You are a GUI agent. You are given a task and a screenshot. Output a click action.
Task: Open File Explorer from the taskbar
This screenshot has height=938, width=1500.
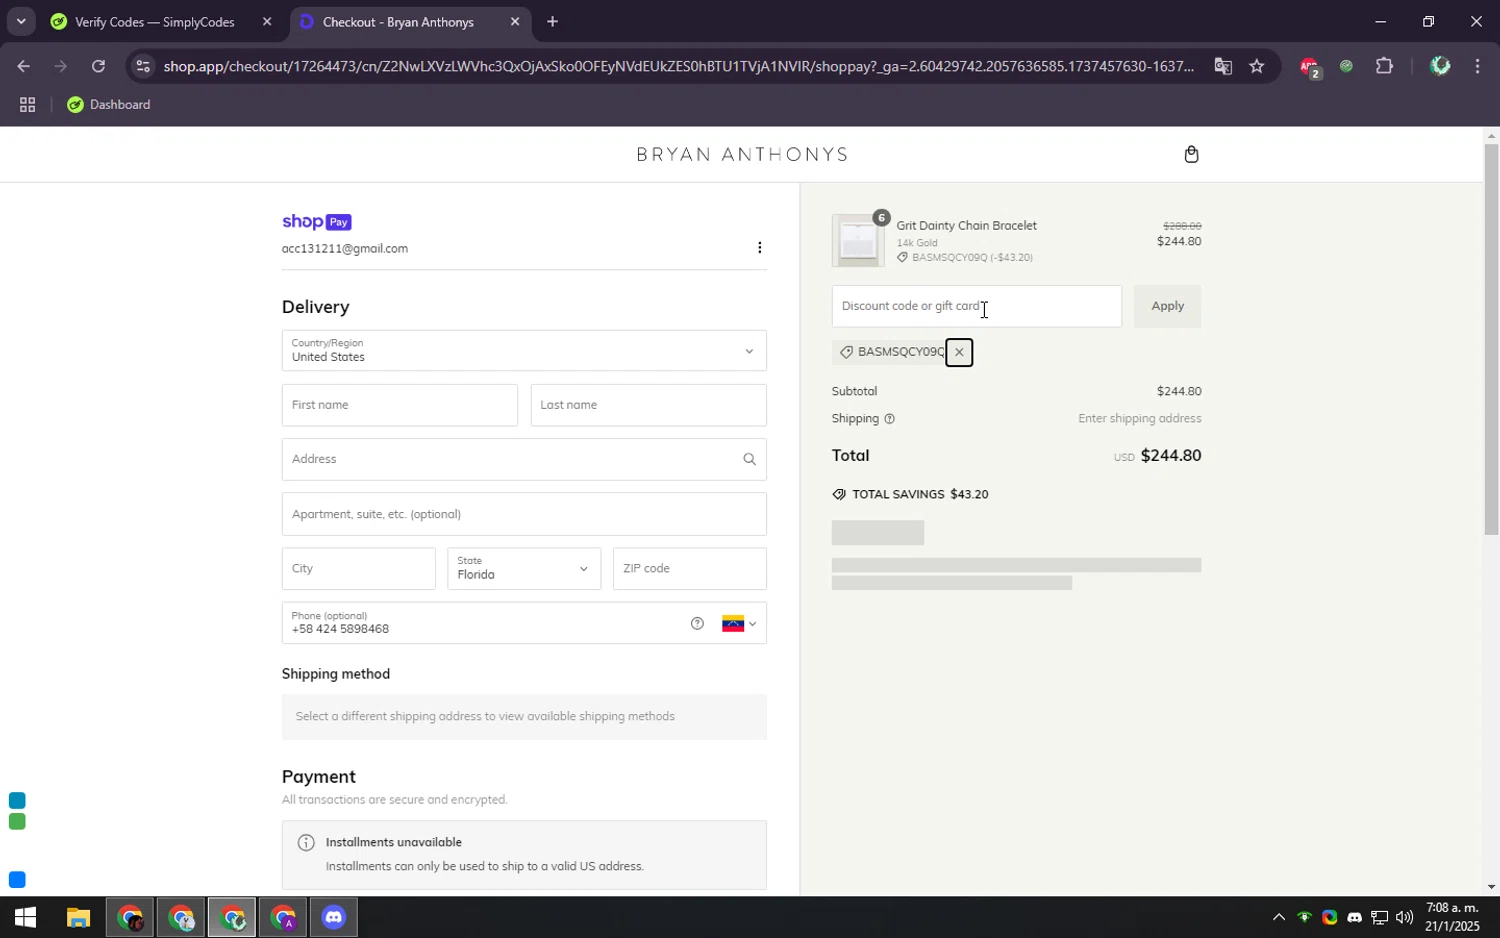[78, 917]
